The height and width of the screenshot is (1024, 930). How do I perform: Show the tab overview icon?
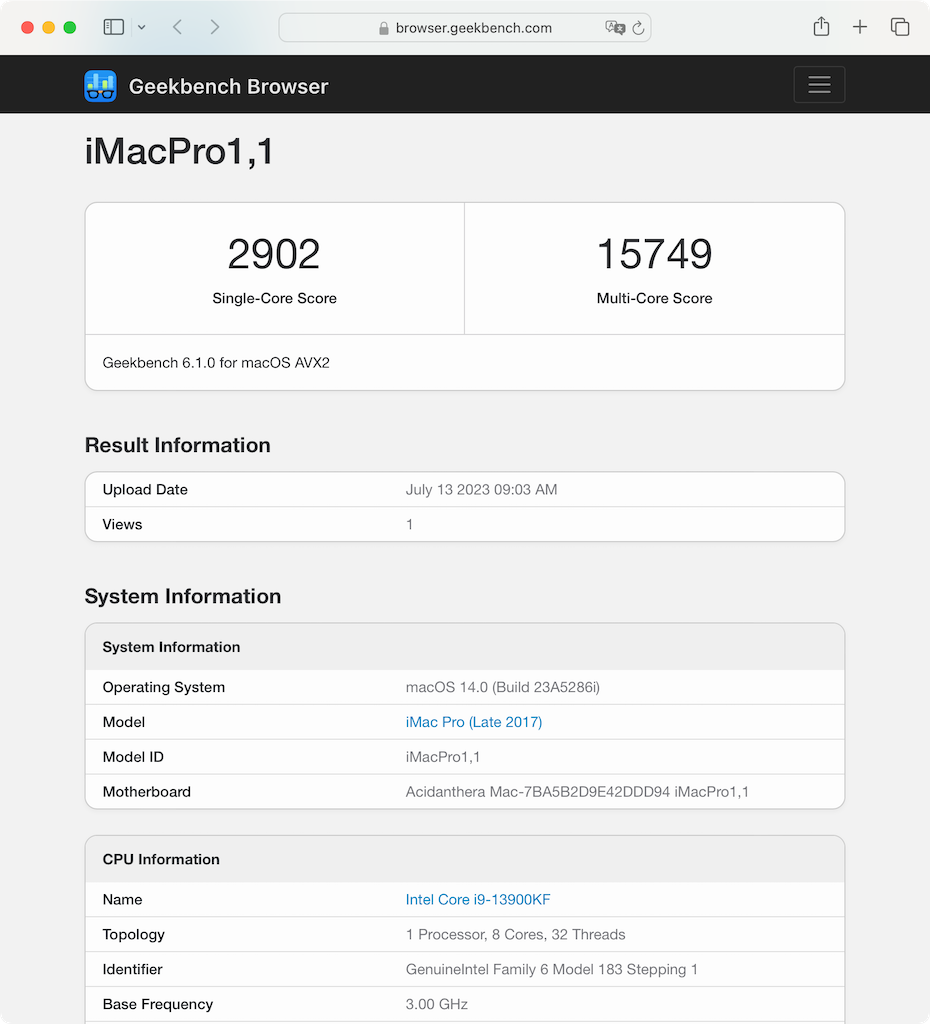click(x=900, y=27)
